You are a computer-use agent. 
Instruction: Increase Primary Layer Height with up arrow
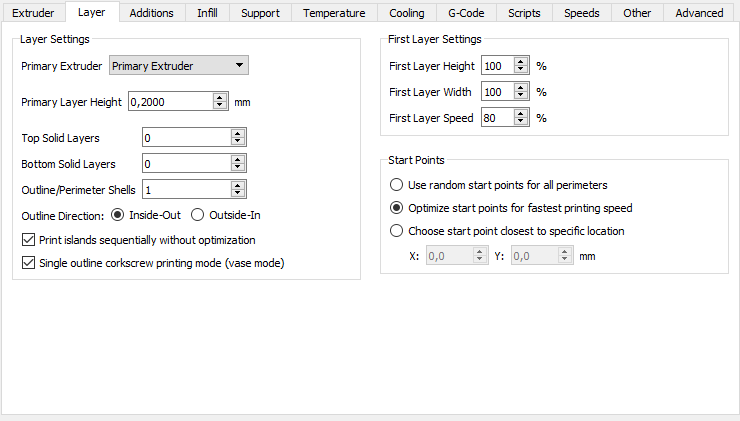click(219, 97)
